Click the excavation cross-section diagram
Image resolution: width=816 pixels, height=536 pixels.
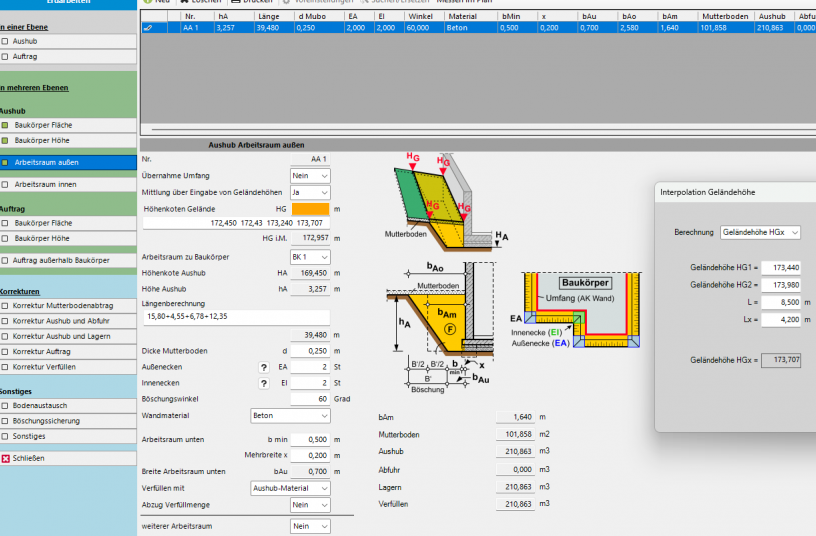click(x=441, y=327)
